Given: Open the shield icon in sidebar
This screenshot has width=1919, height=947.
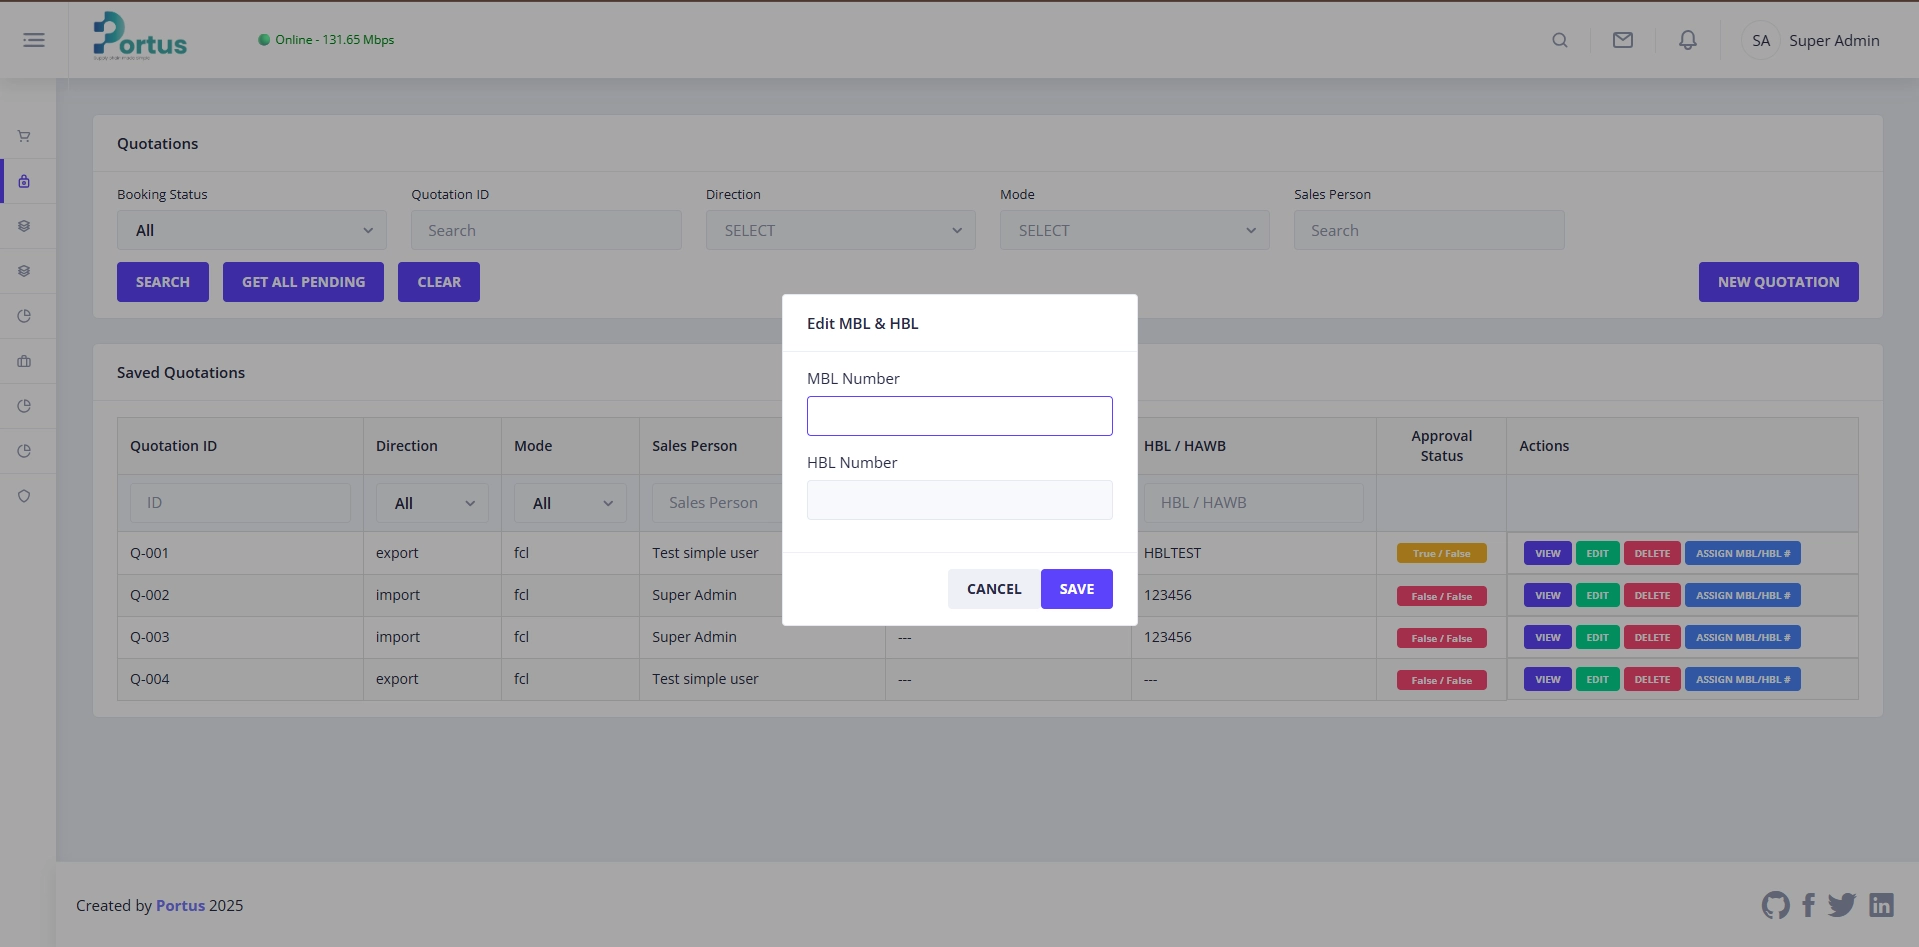Looking at the screenshot, I should (x=24, y=496).
